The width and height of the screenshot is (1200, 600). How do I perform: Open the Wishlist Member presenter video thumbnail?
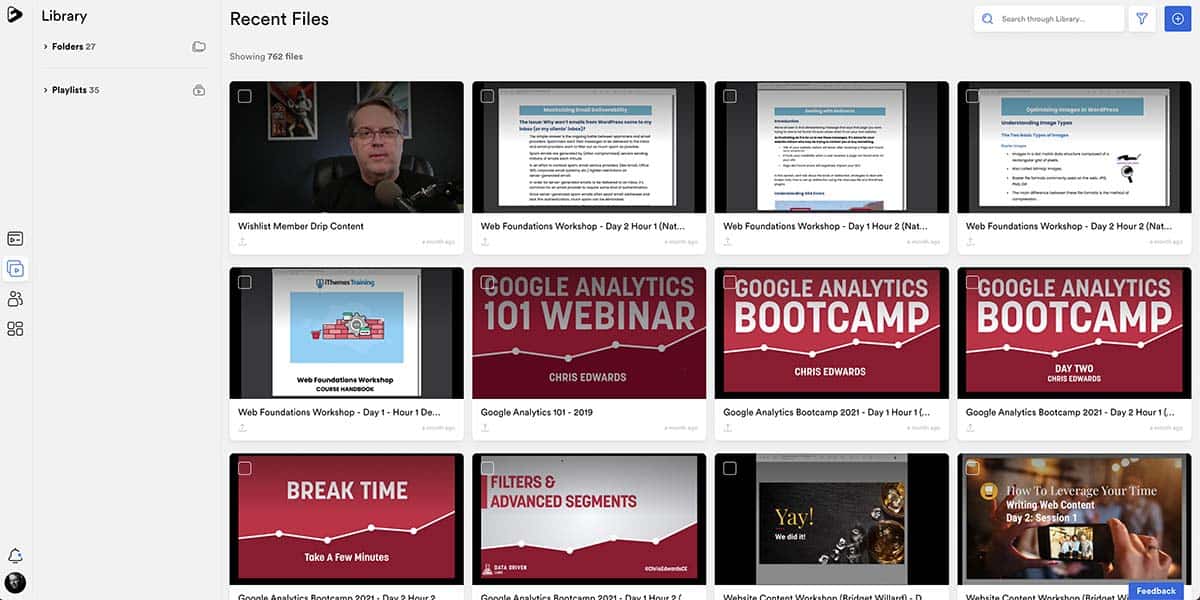(x=347, y=147)
